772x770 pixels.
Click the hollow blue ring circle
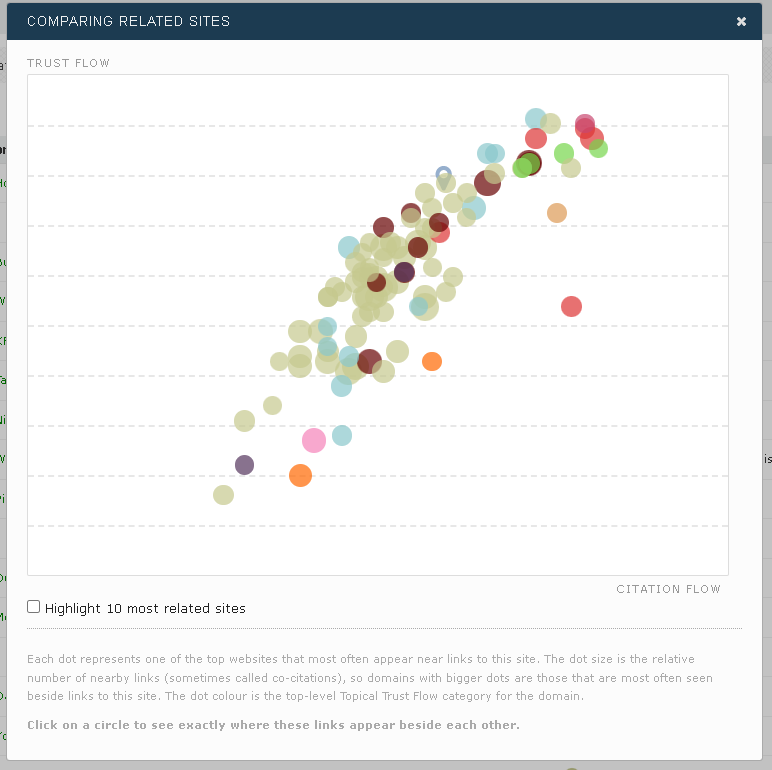pyautogui.click(x=444, y=174)
